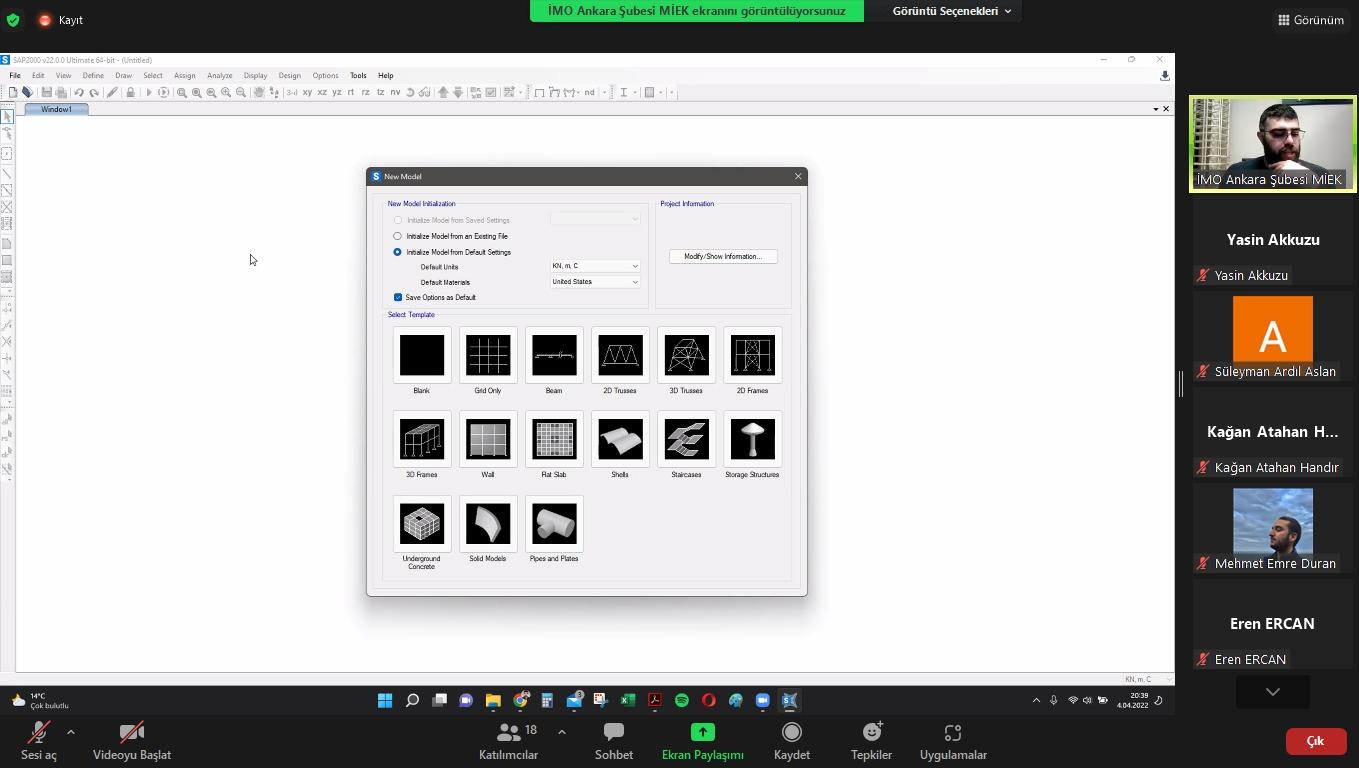The height and width of the screenshot is (768, 1359).
Task: Select the Blank model template icon
Action: click(x=422, y=356)
